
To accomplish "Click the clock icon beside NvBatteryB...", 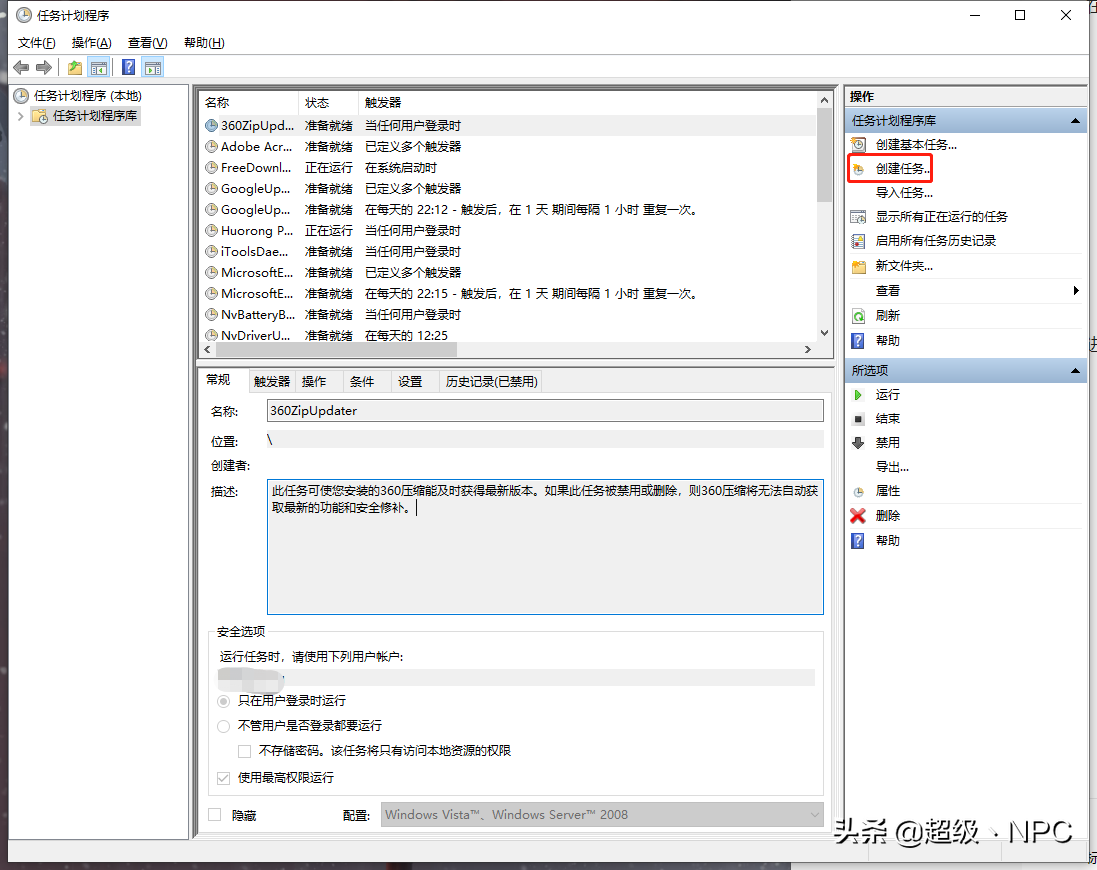I will point(211,315).
